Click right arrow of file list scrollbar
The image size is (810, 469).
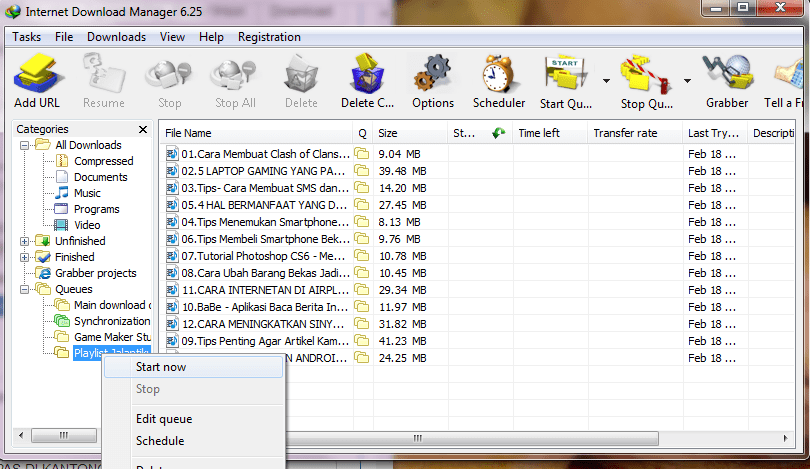click(x=785, y=439)
